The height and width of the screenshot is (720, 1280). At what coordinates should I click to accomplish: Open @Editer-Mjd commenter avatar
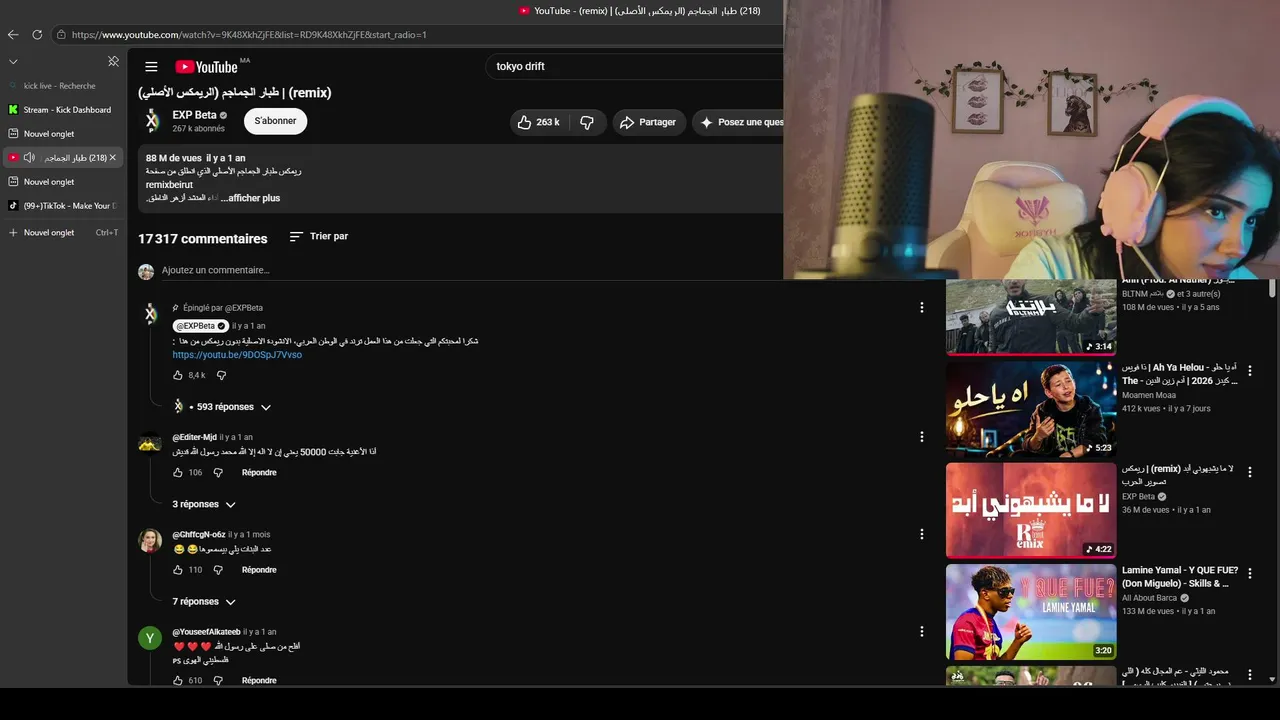click(x=150, y=443)
